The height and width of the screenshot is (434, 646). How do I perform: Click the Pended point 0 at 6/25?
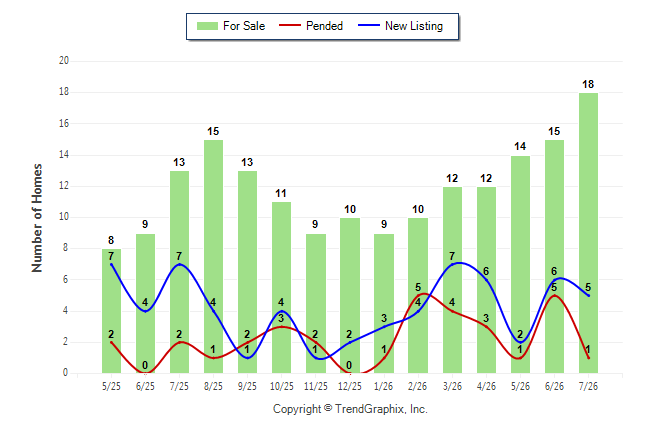tap(145, 373)
